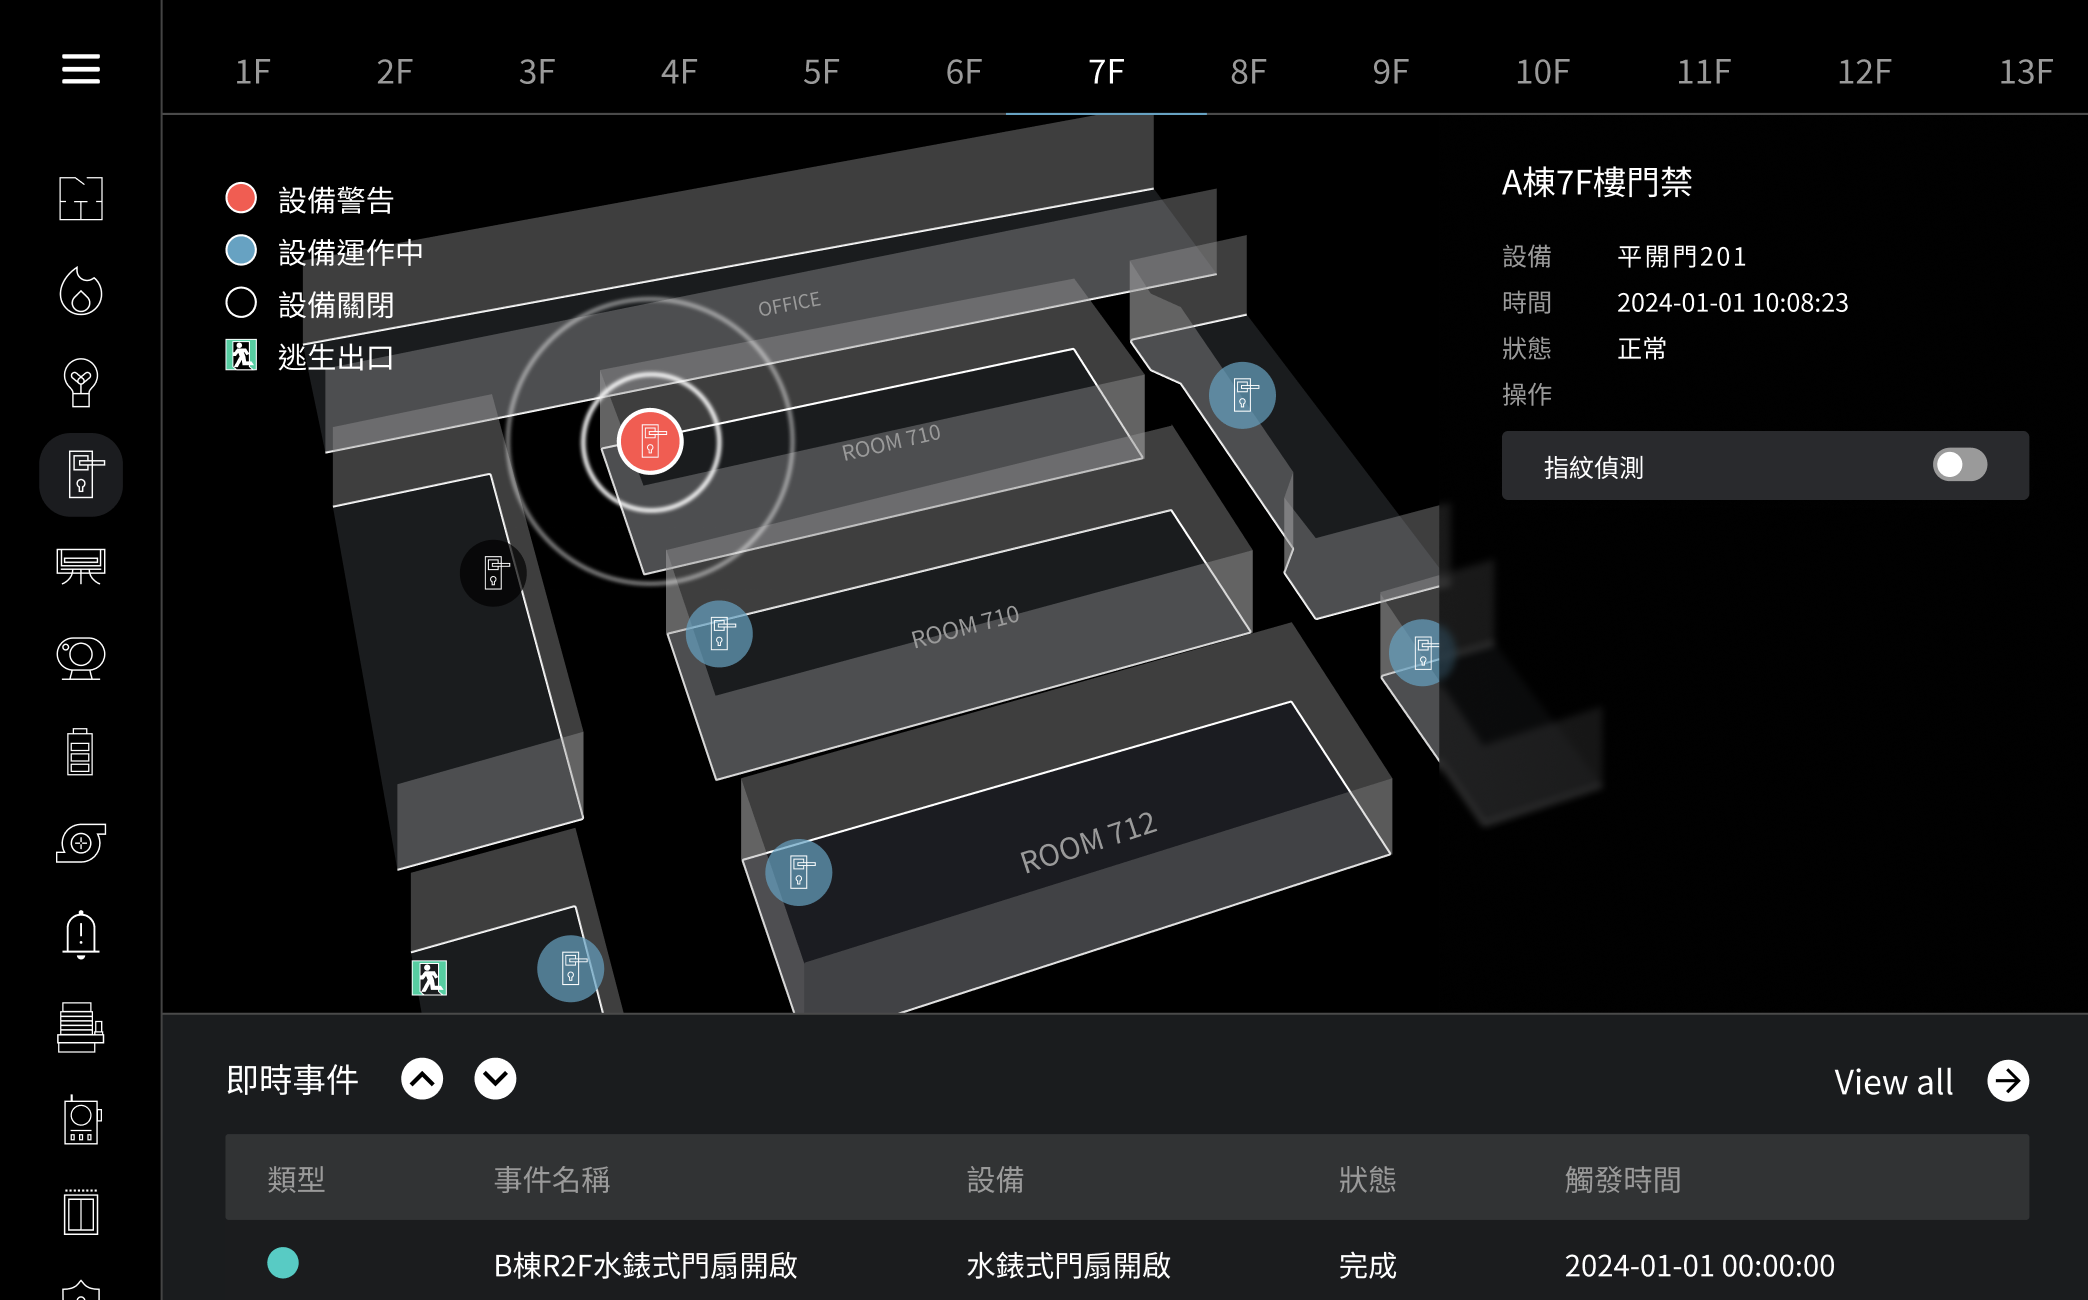Collapse 即時事件 panel with down chevron
Viewport: 2088px width, 1300px height.
495,1079
